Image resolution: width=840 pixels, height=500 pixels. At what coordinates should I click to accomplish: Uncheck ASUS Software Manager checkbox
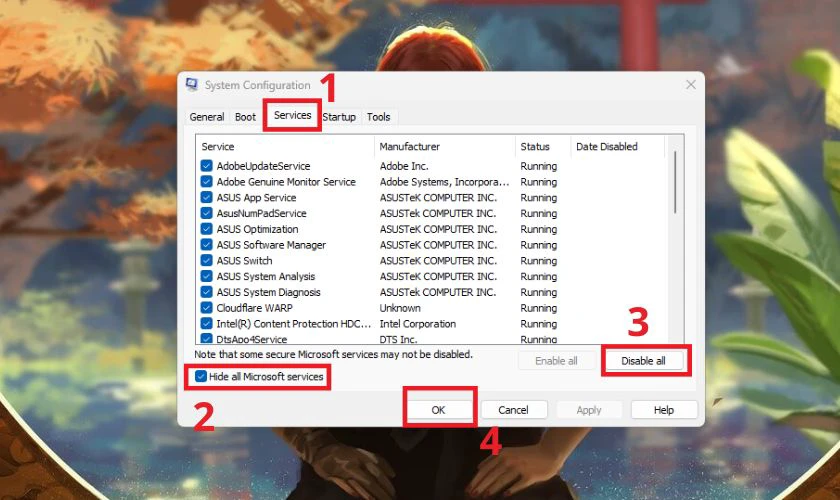[x=206, y=245]
